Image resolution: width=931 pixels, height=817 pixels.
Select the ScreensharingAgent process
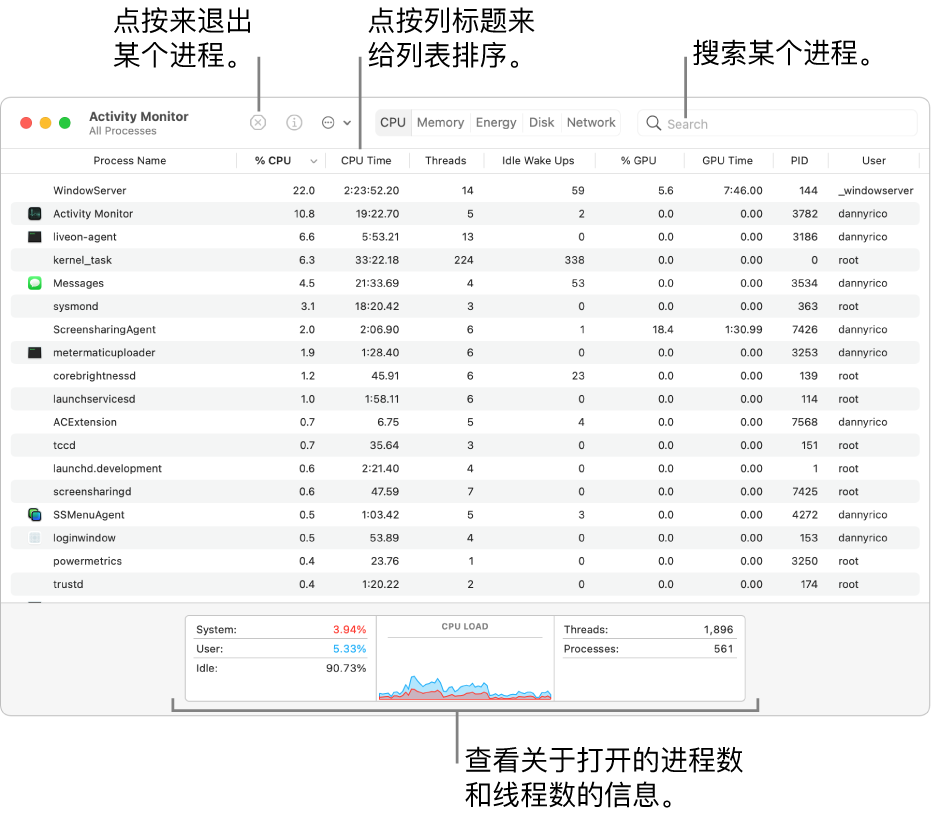465,329
